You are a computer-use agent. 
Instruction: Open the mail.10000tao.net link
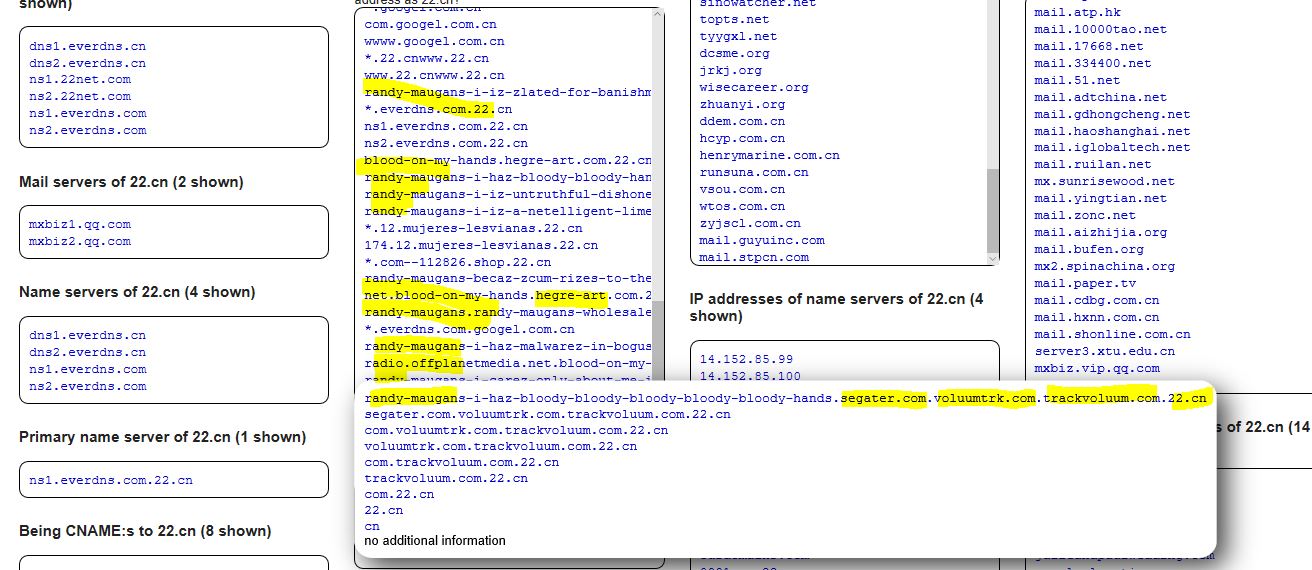coord(1100,29)
